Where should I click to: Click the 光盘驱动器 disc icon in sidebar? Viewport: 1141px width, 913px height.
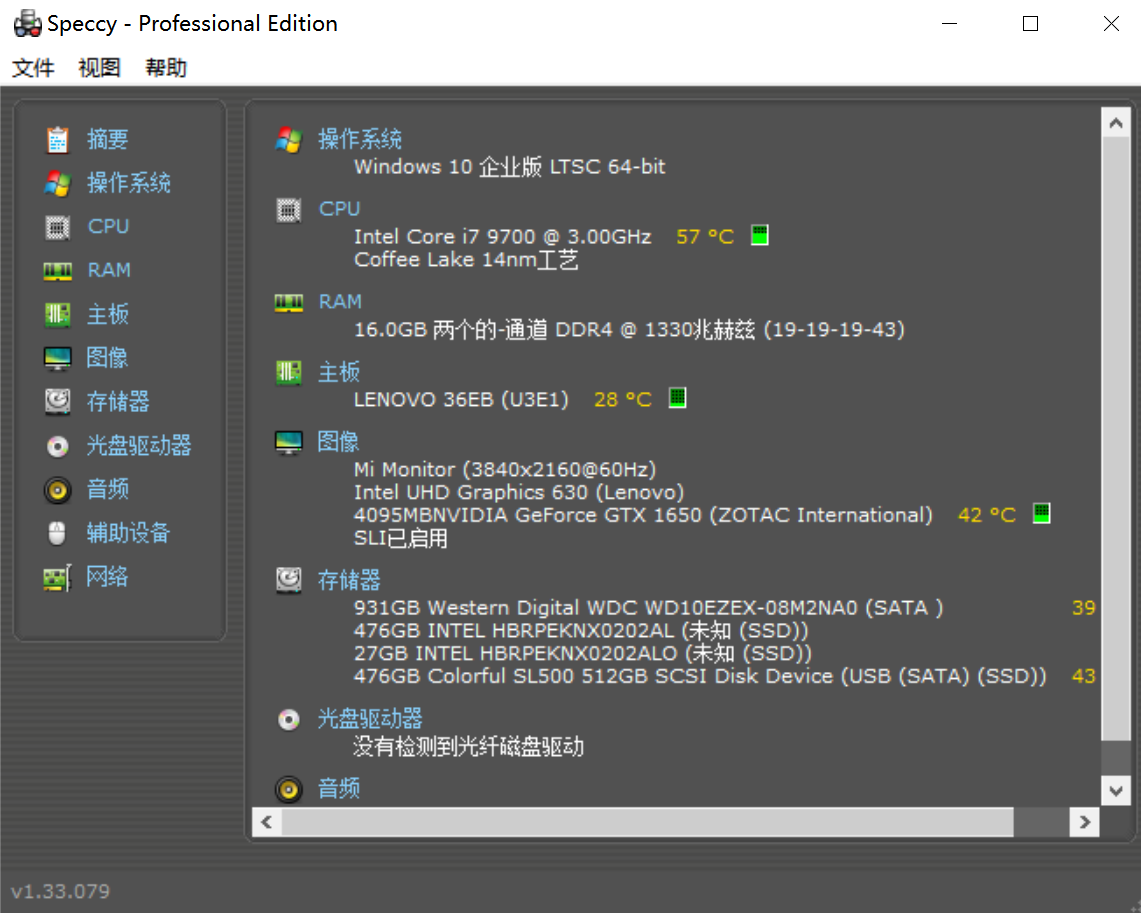(x=57, y=446)
